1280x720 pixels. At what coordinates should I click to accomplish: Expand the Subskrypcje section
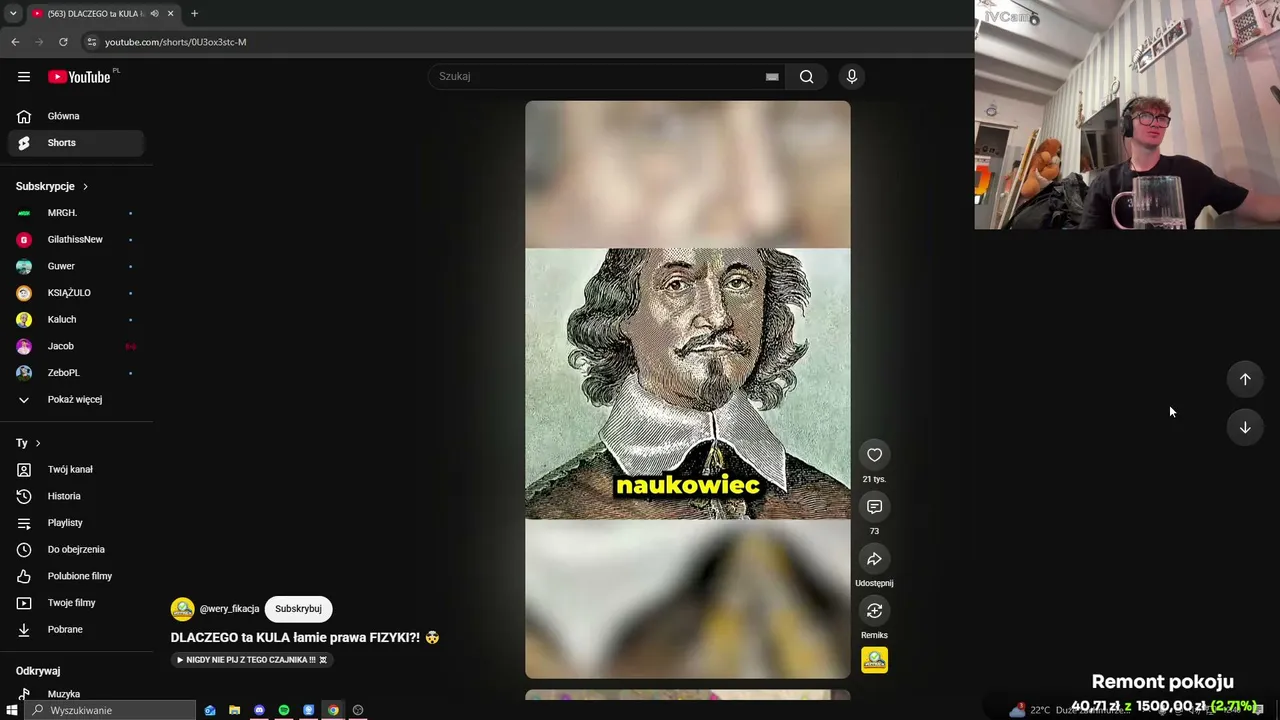pyautogui.click(x=85, y=187)
